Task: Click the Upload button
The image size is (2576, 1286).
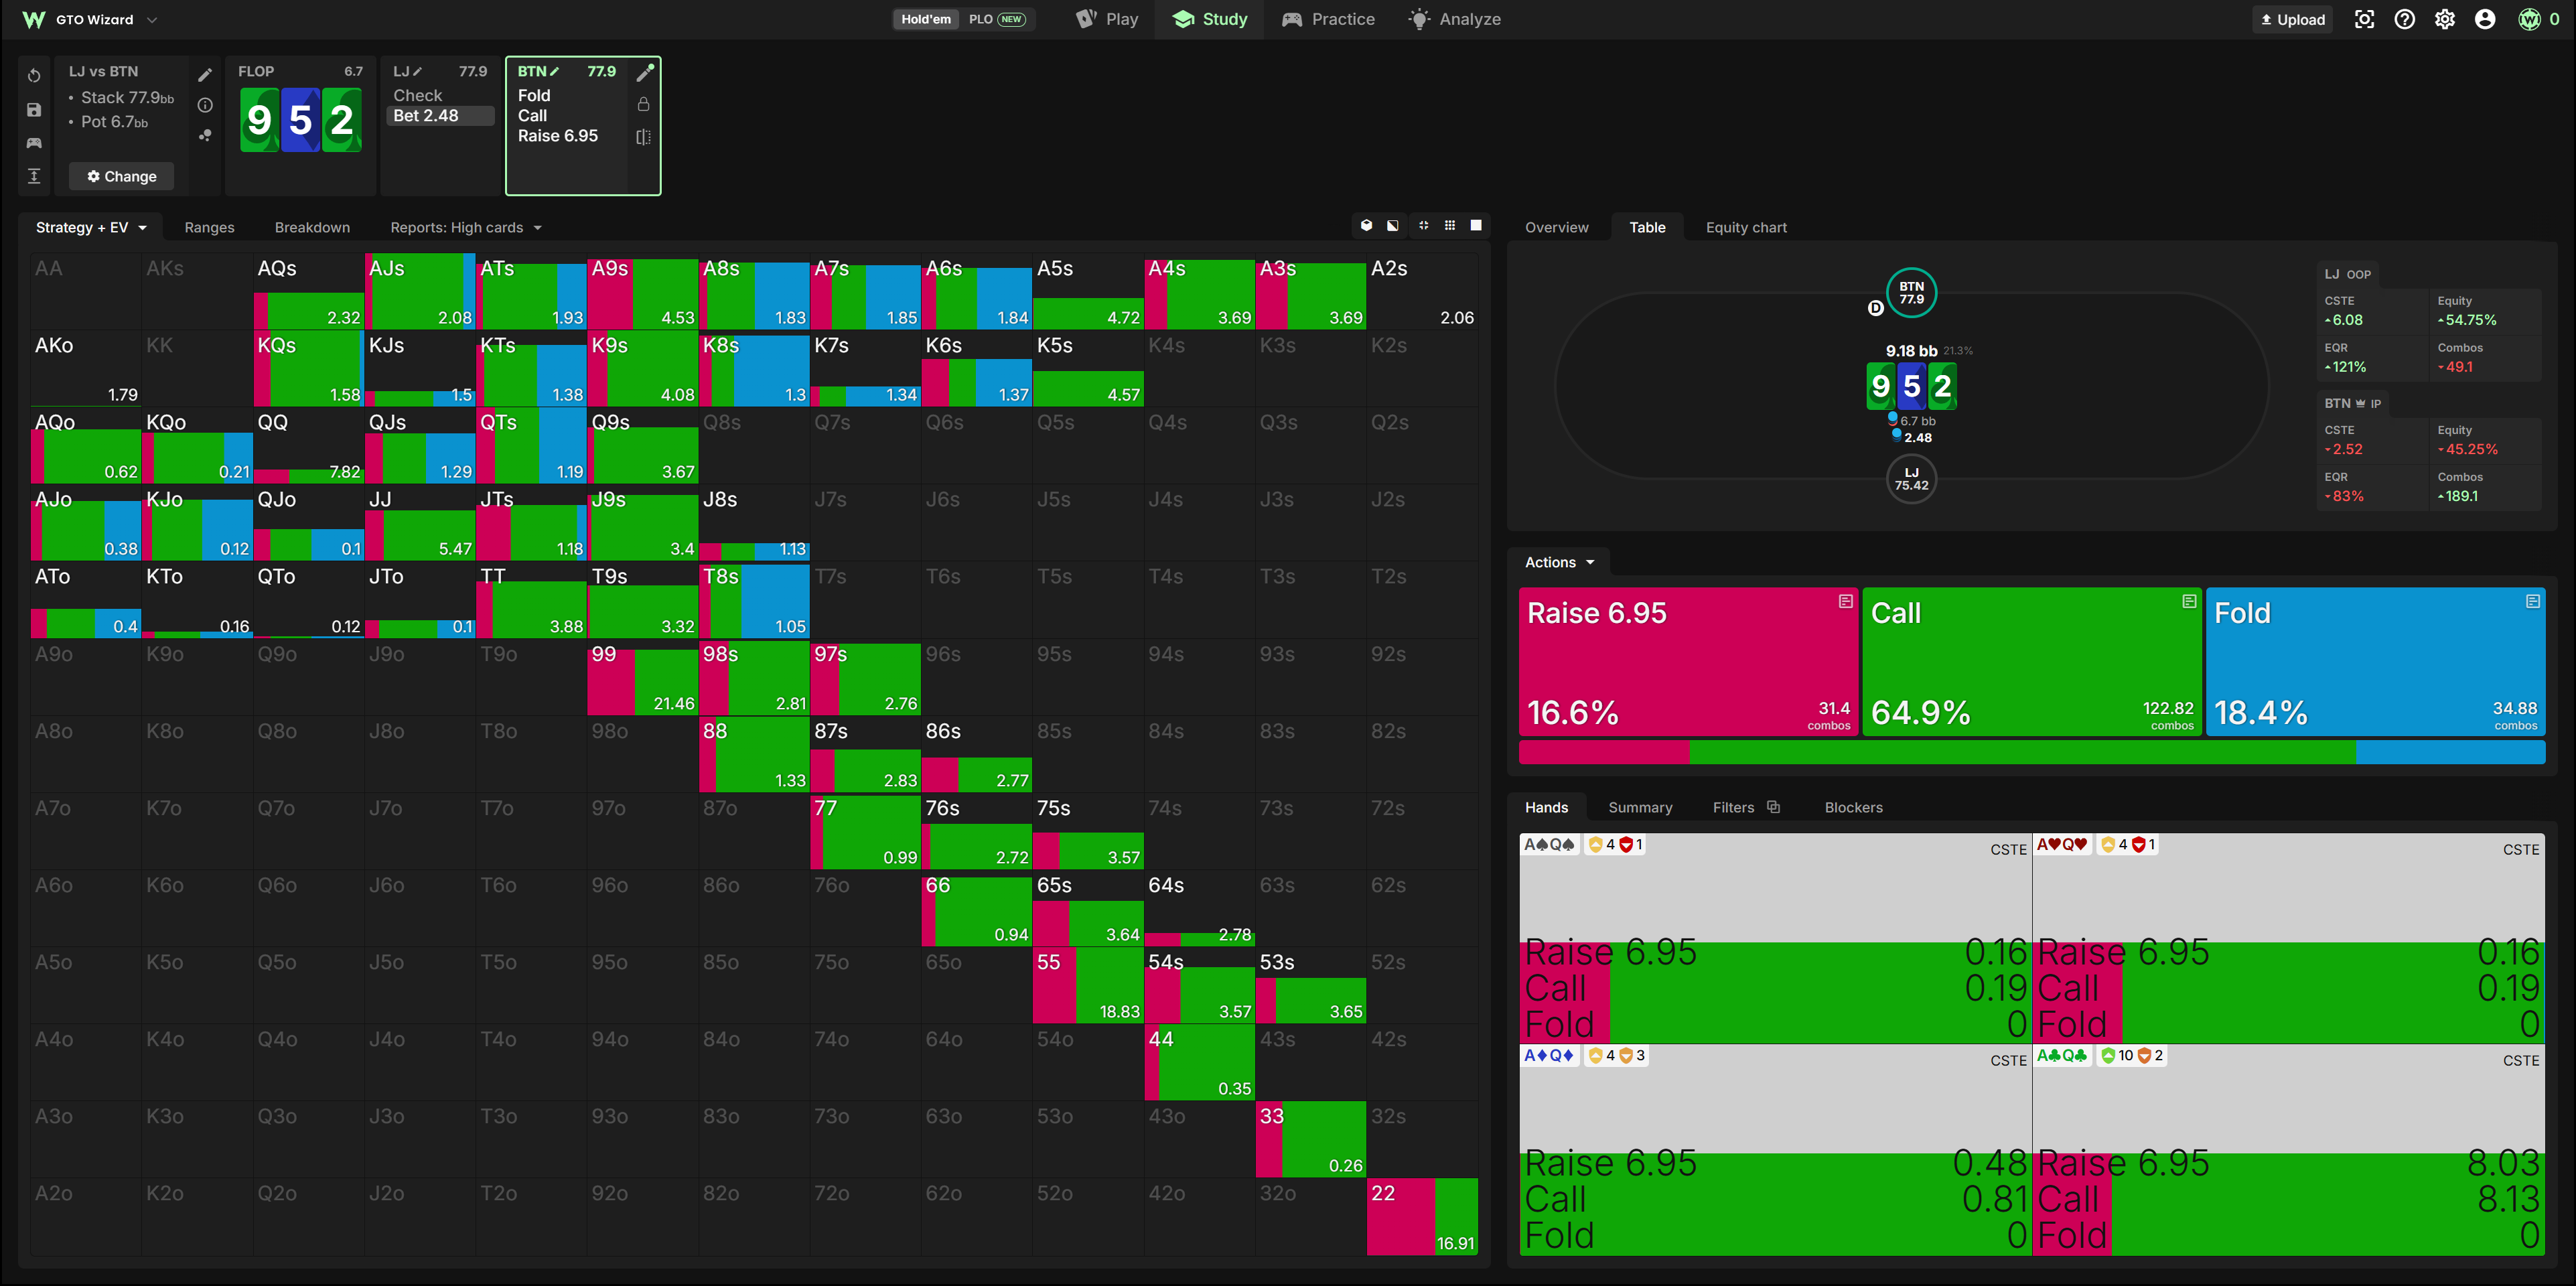Action: pos(2292,19)
